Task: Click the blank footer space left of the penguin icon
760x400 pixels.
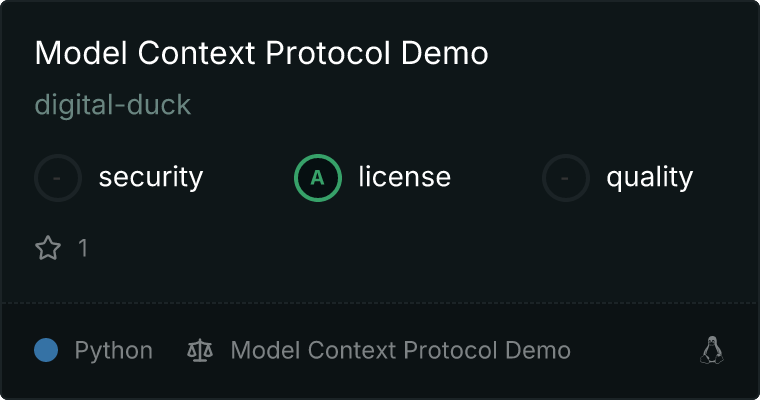Action: (x=635, y=350)
